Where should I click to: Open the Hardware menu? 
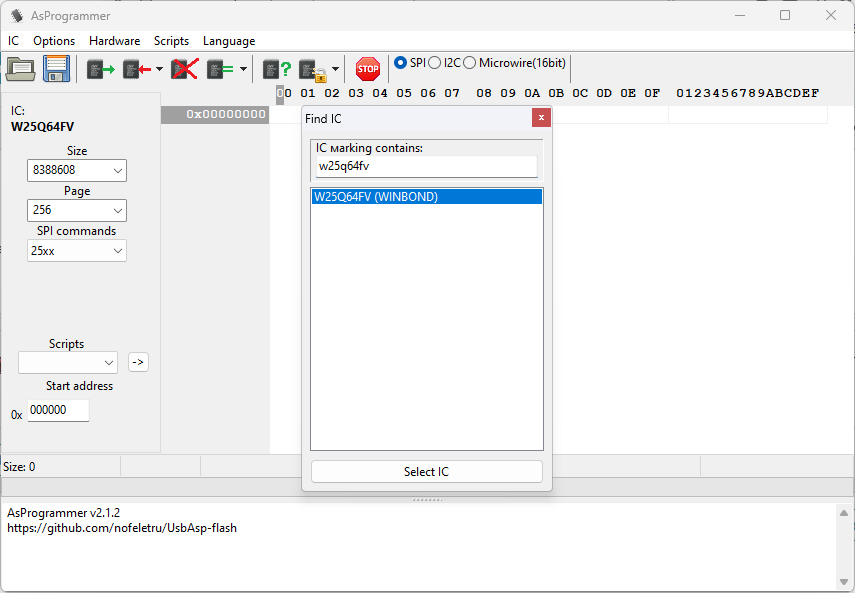click(x=115, y=41)
